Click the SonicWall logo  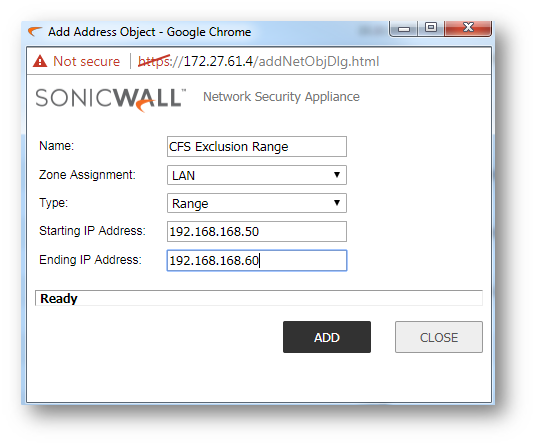click(110, 99)
